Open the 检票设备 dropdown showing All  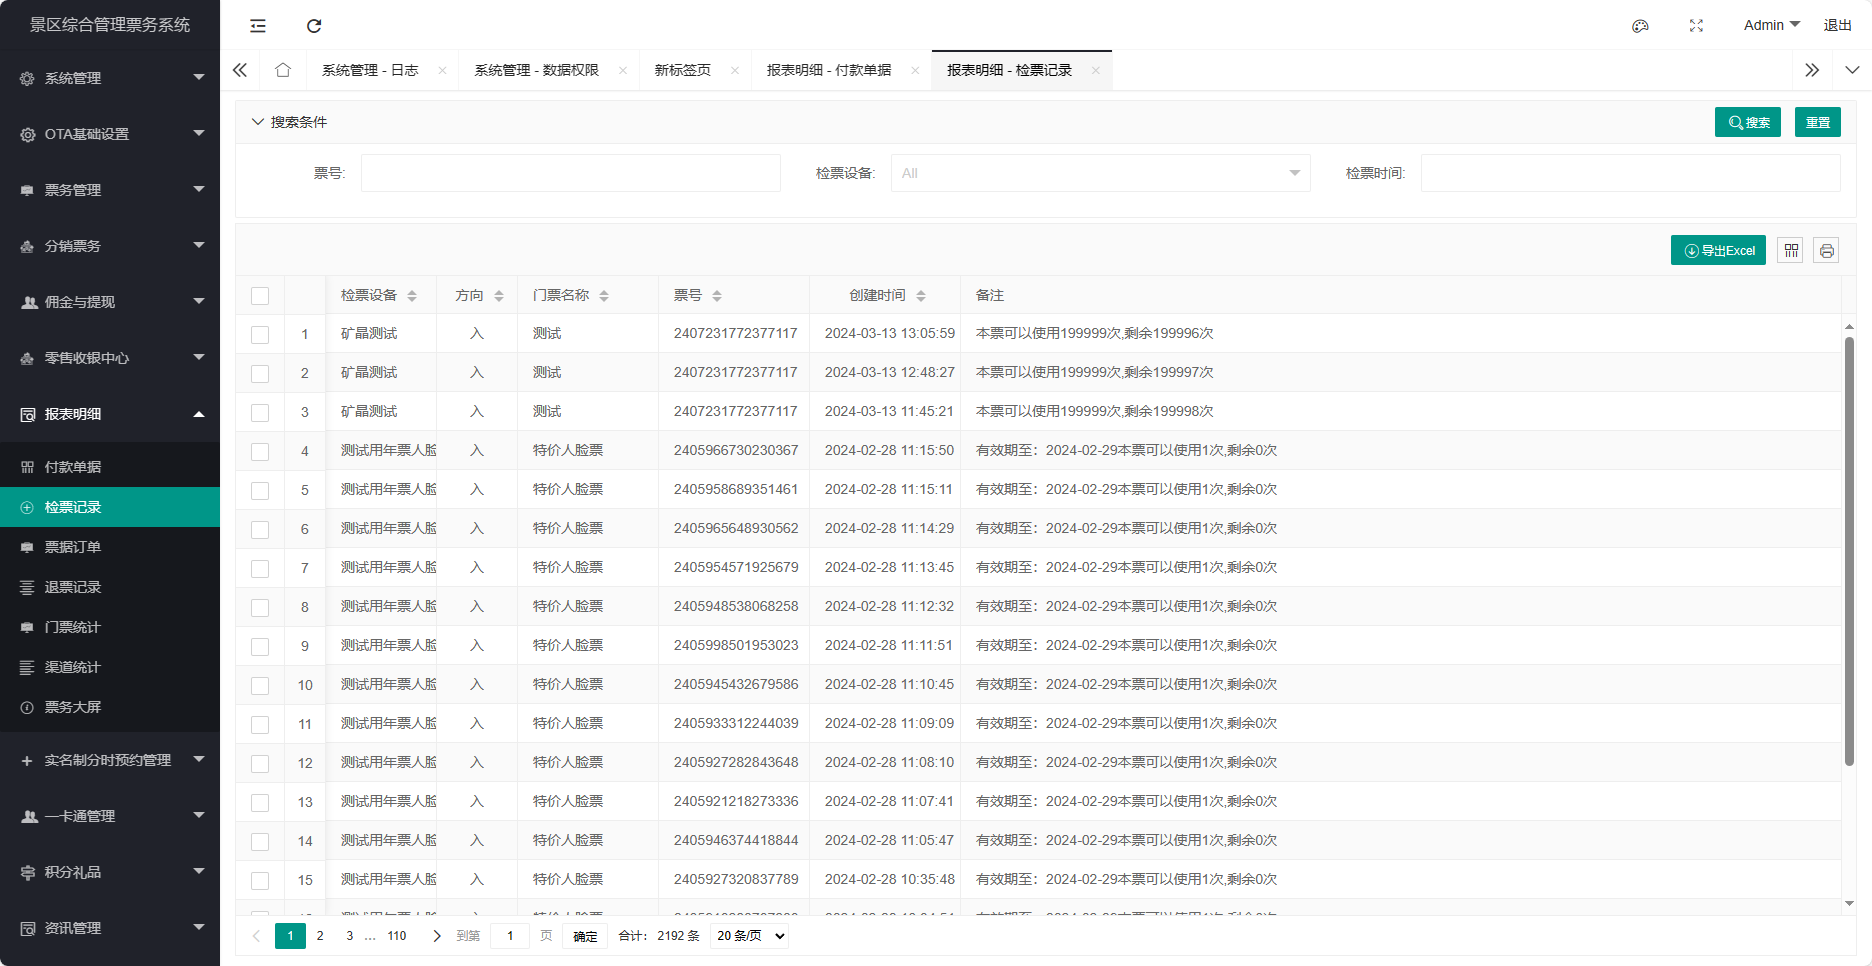click(1100, 173)
